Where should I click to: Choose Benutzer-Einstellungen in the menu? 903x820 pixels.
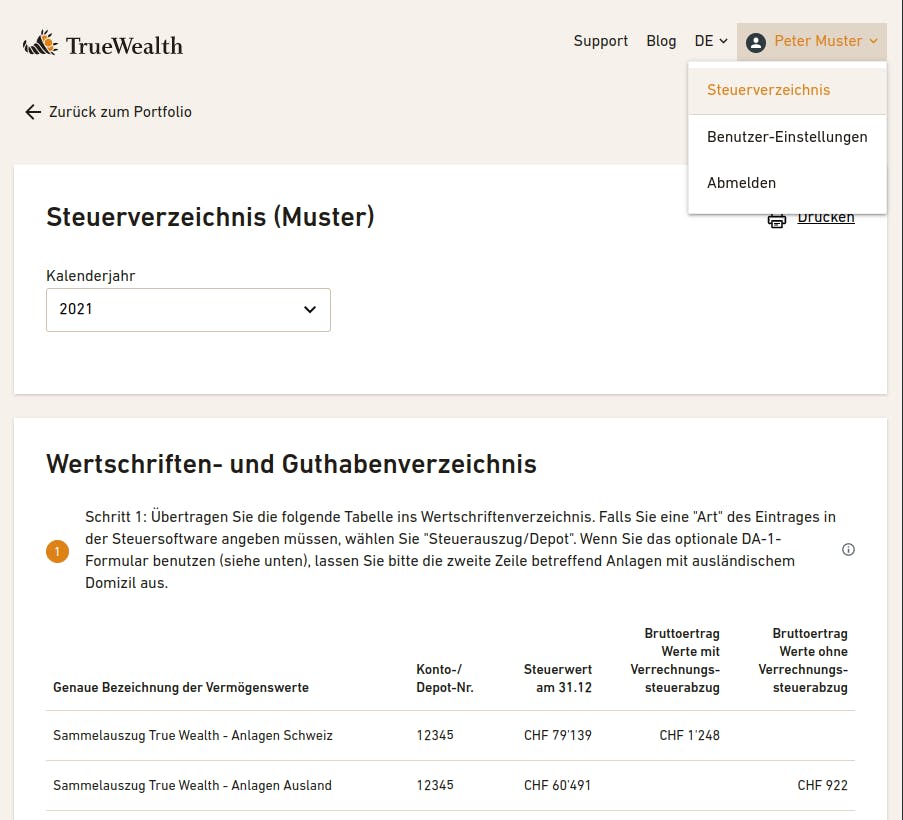tap(787, 137)
